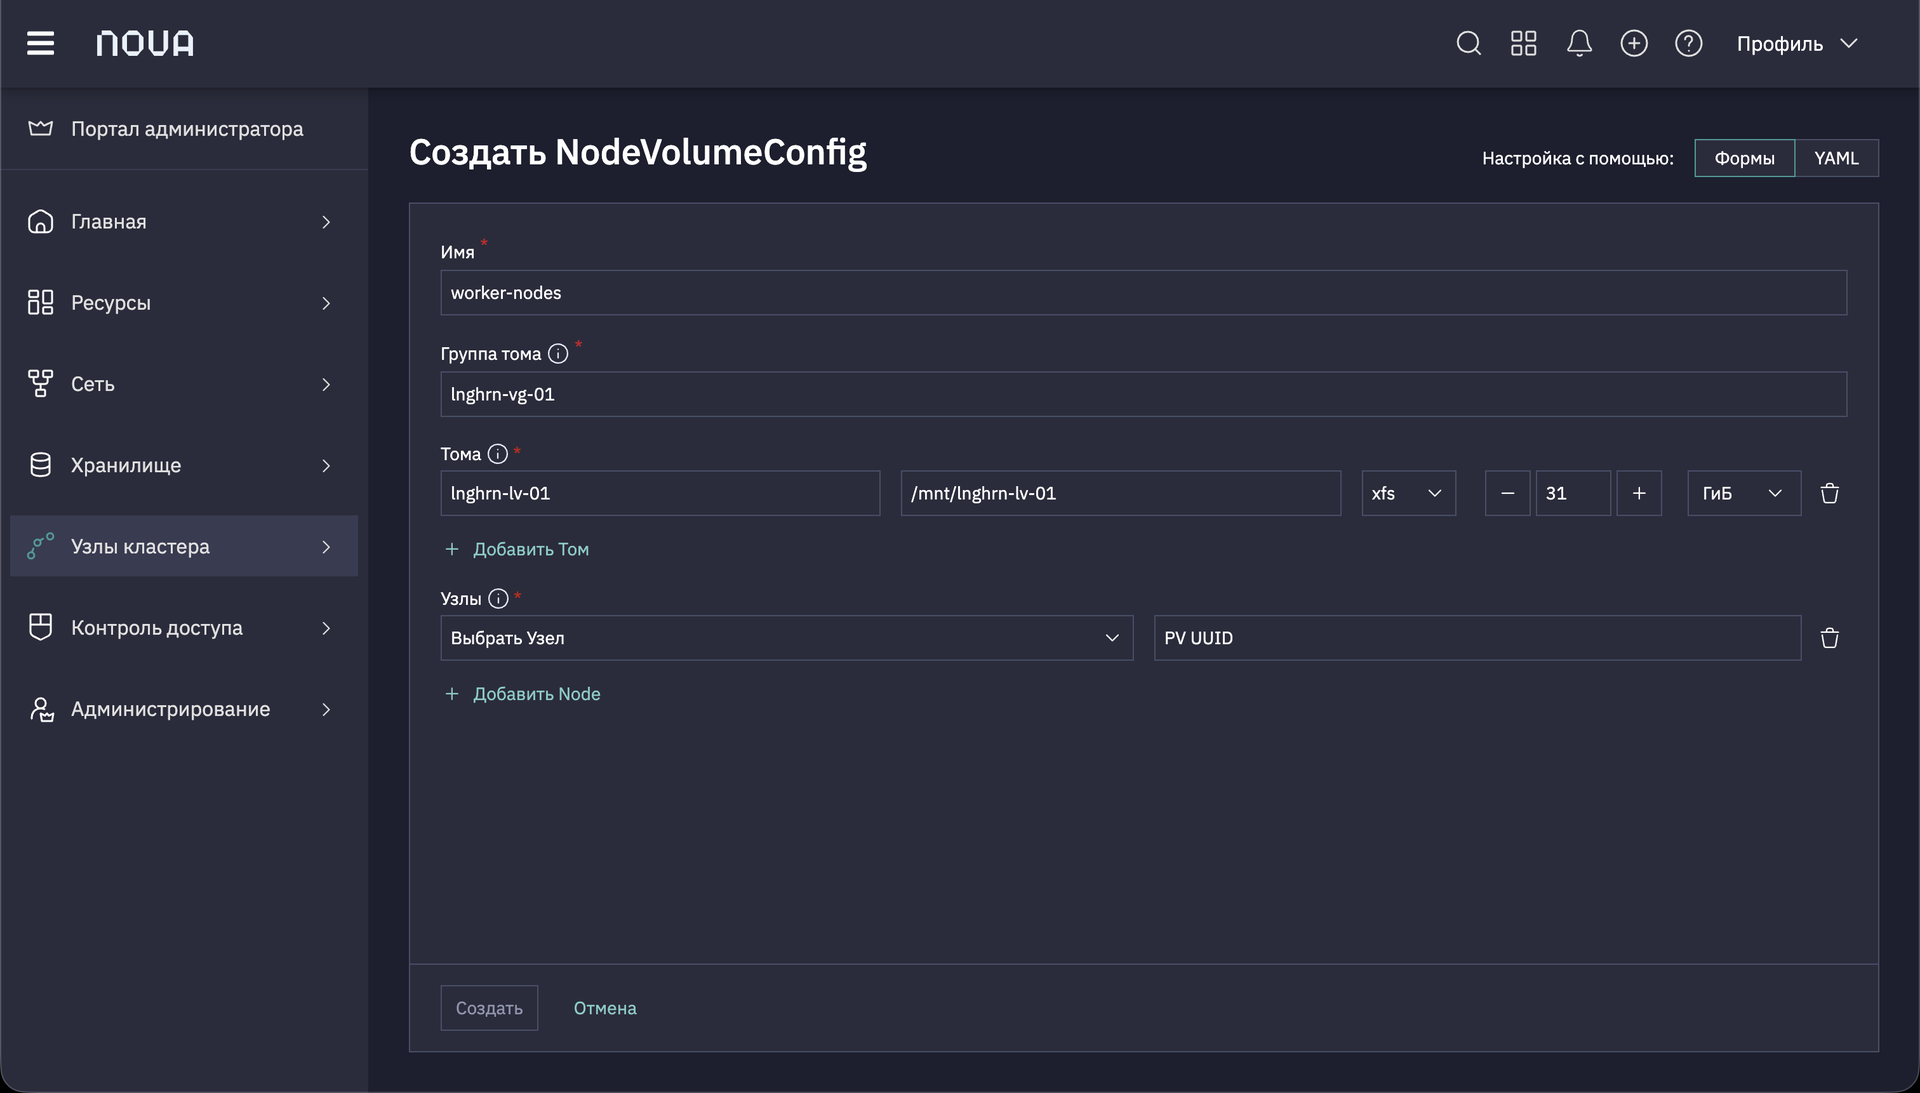The height and width of the screenshot is (1093, 1920).
Task: Delete the node row trash icon
Action: pos(1830,638)
